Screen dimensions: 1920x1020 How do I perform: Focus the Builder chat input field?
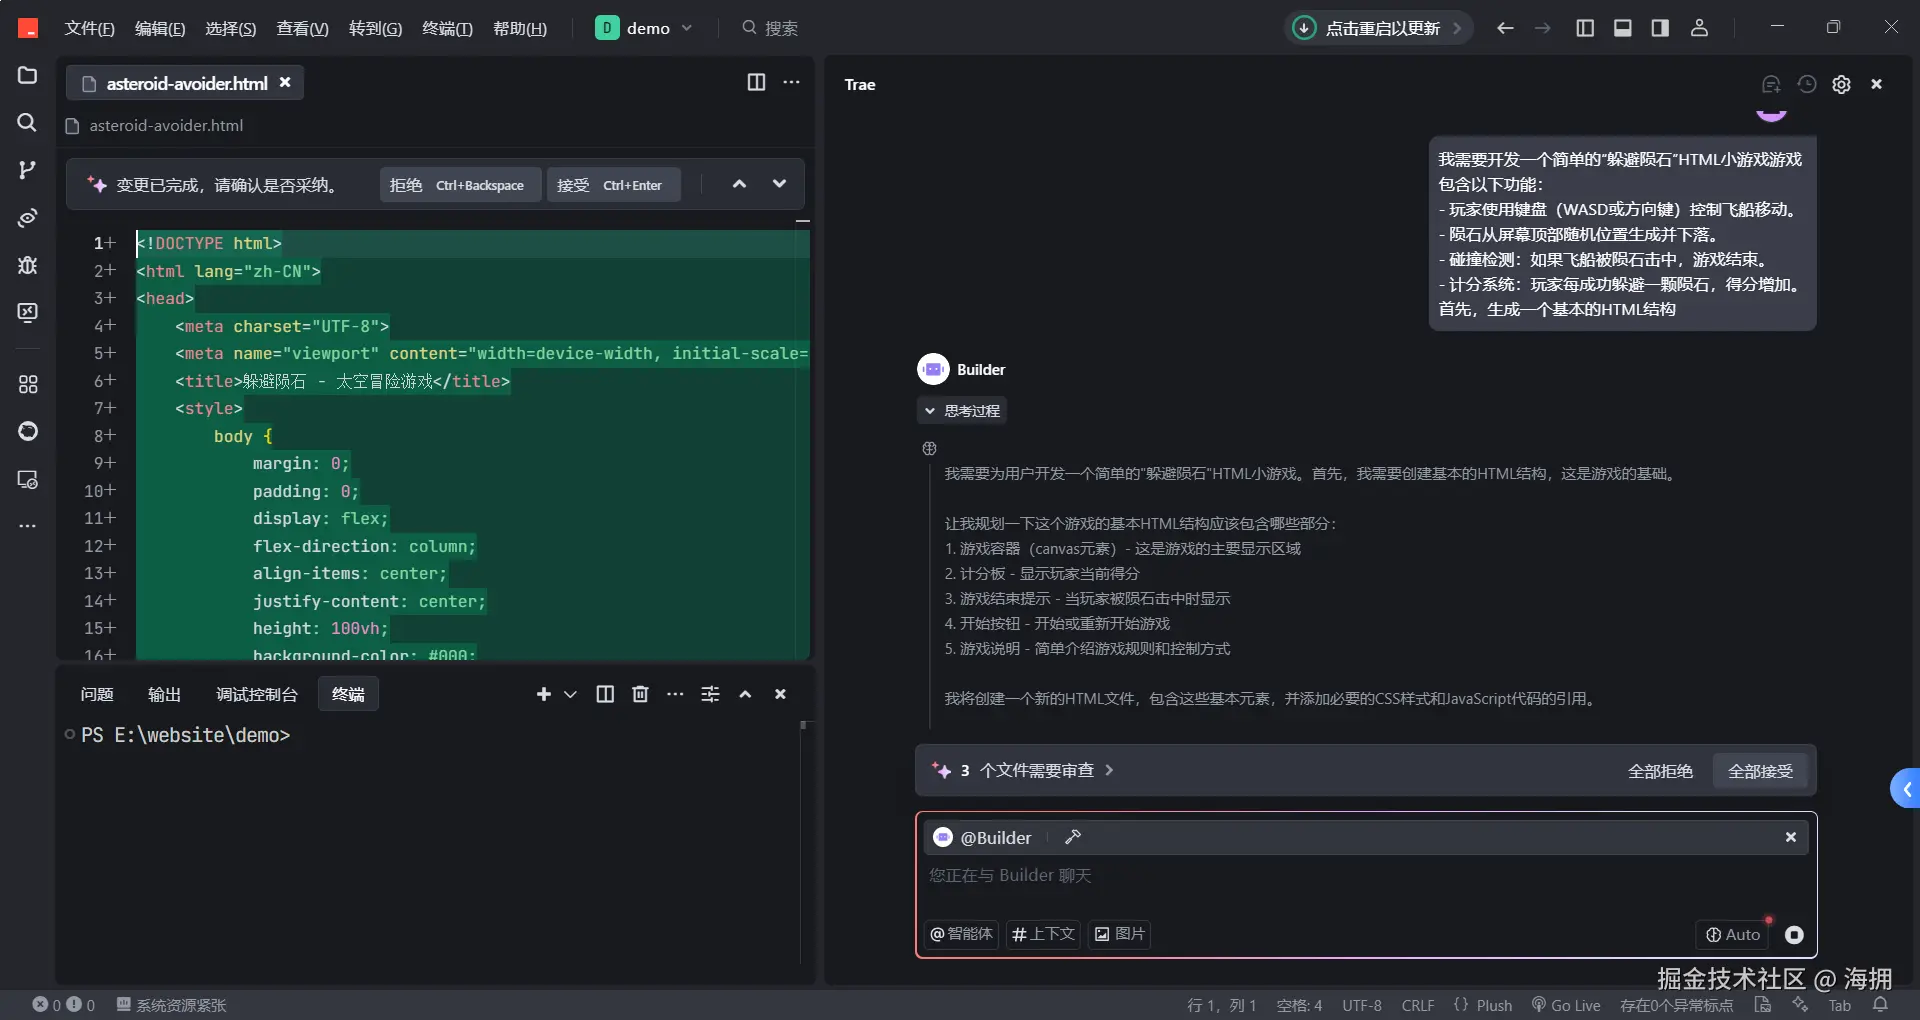1365,876
